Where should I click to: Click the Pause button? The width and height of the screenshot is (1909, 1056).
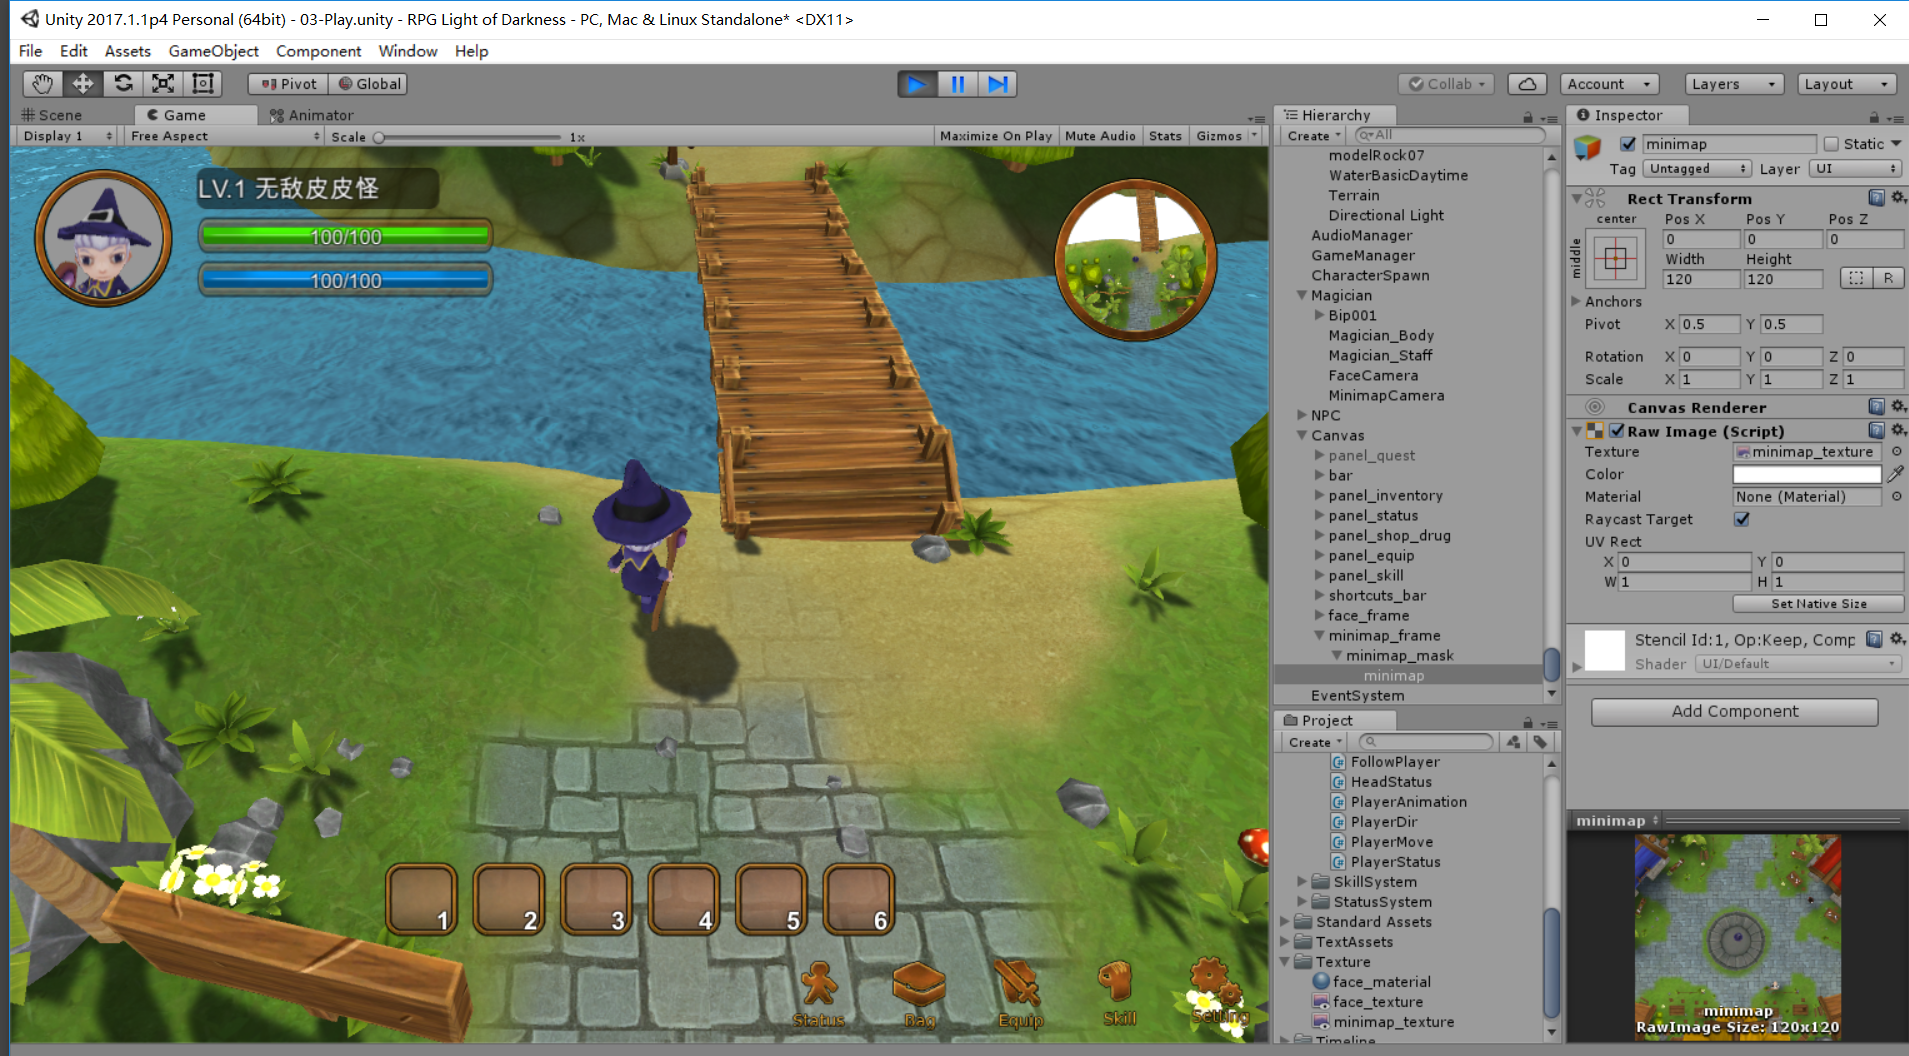pos(957,84)
